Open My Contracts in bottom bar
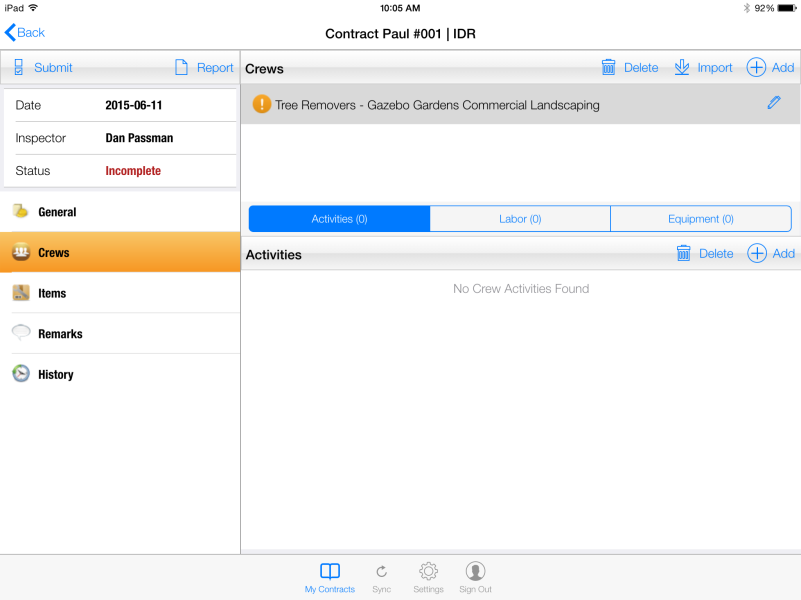Image resolution: width=801 pixels, height=600 pixels. tap(330, 576)
